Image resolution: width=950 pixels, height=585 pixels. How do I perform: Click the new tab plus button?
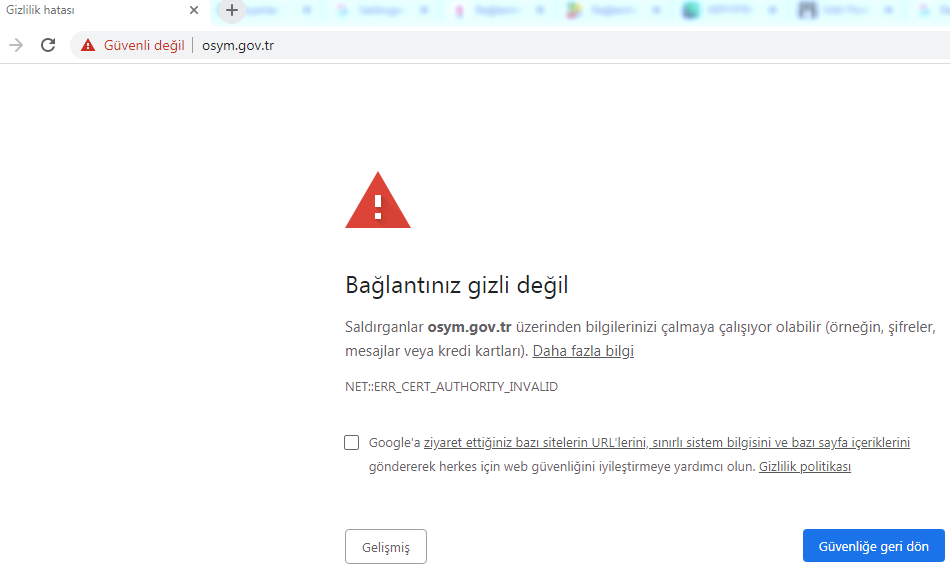[232, 11]
